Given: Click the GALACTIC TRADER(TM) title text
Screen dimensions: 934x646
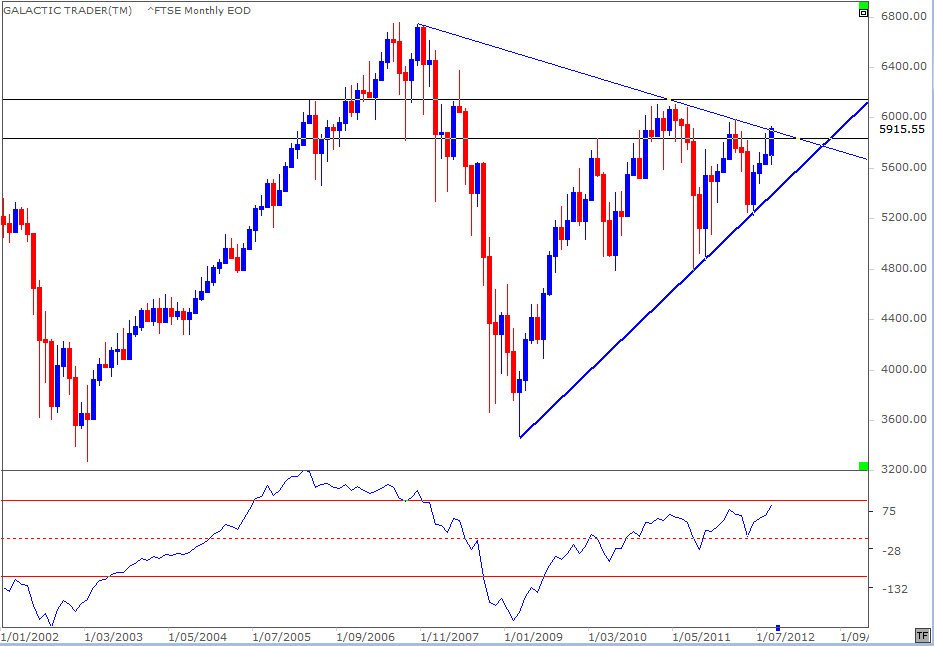Looking at the screenshot, I should coord(68,10).
